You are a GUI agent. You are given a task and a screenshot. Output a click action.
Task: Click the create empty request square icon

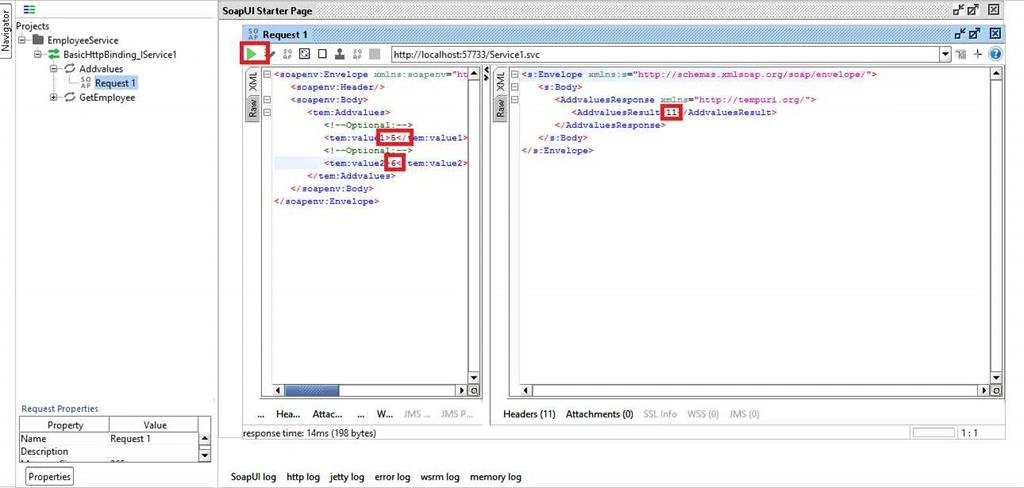coord(322,54)
